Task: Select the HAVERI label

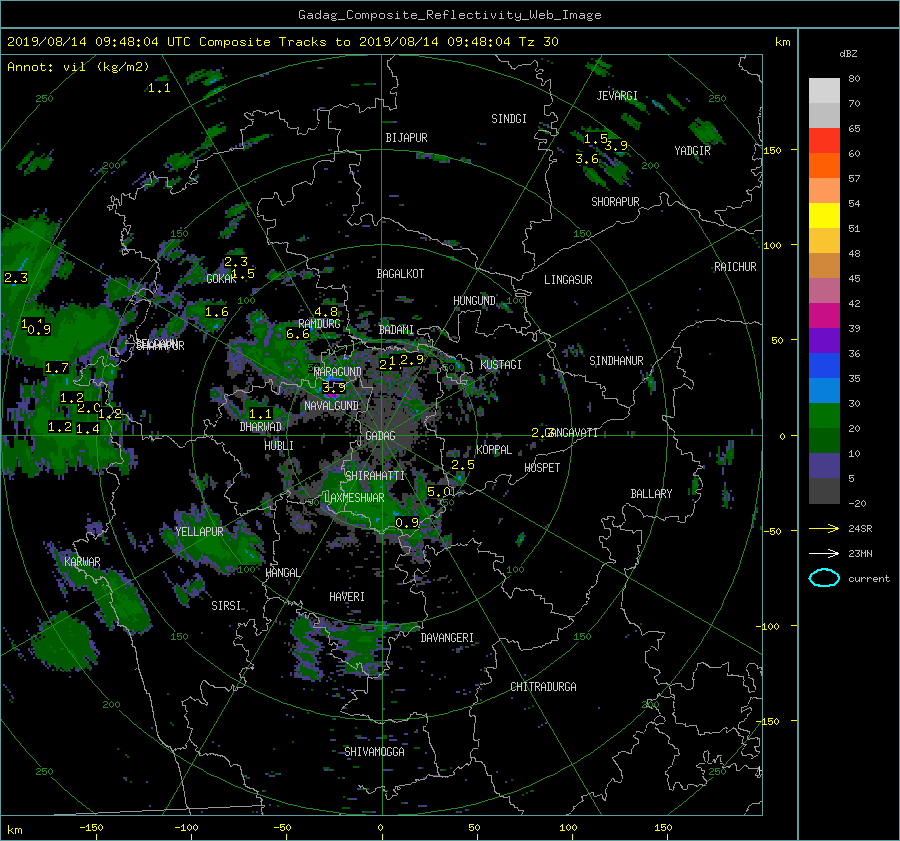Action: tap(347, 598)
